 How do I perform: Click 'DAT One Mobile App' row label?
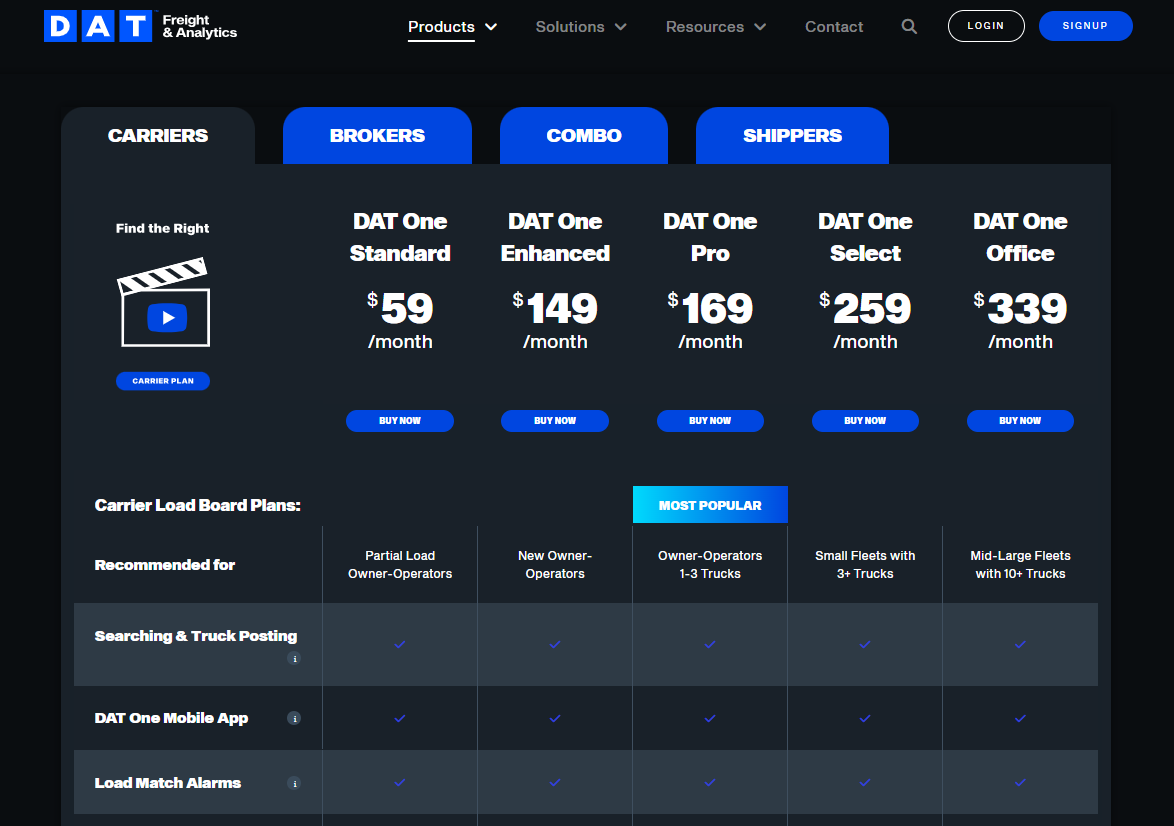pyautogui.click(x=171, y=718)
